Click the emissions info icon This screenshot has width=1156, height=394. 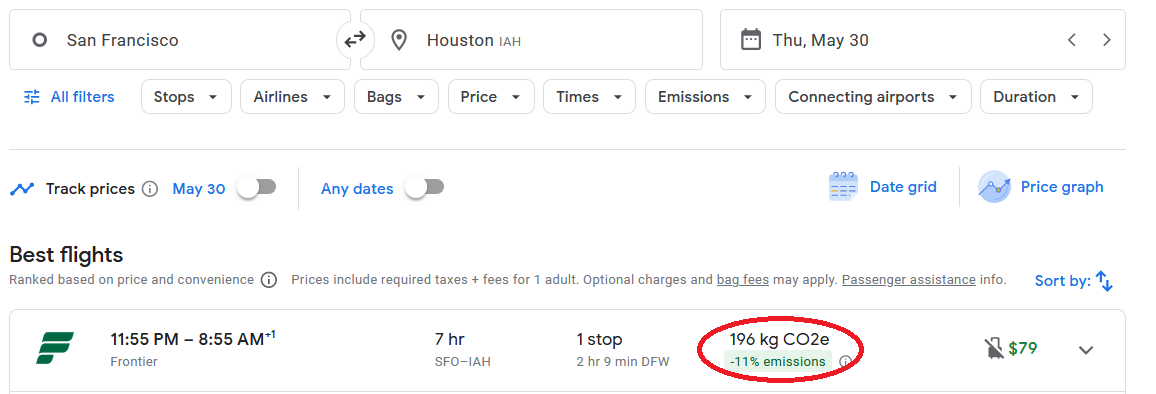pos(845,362)
